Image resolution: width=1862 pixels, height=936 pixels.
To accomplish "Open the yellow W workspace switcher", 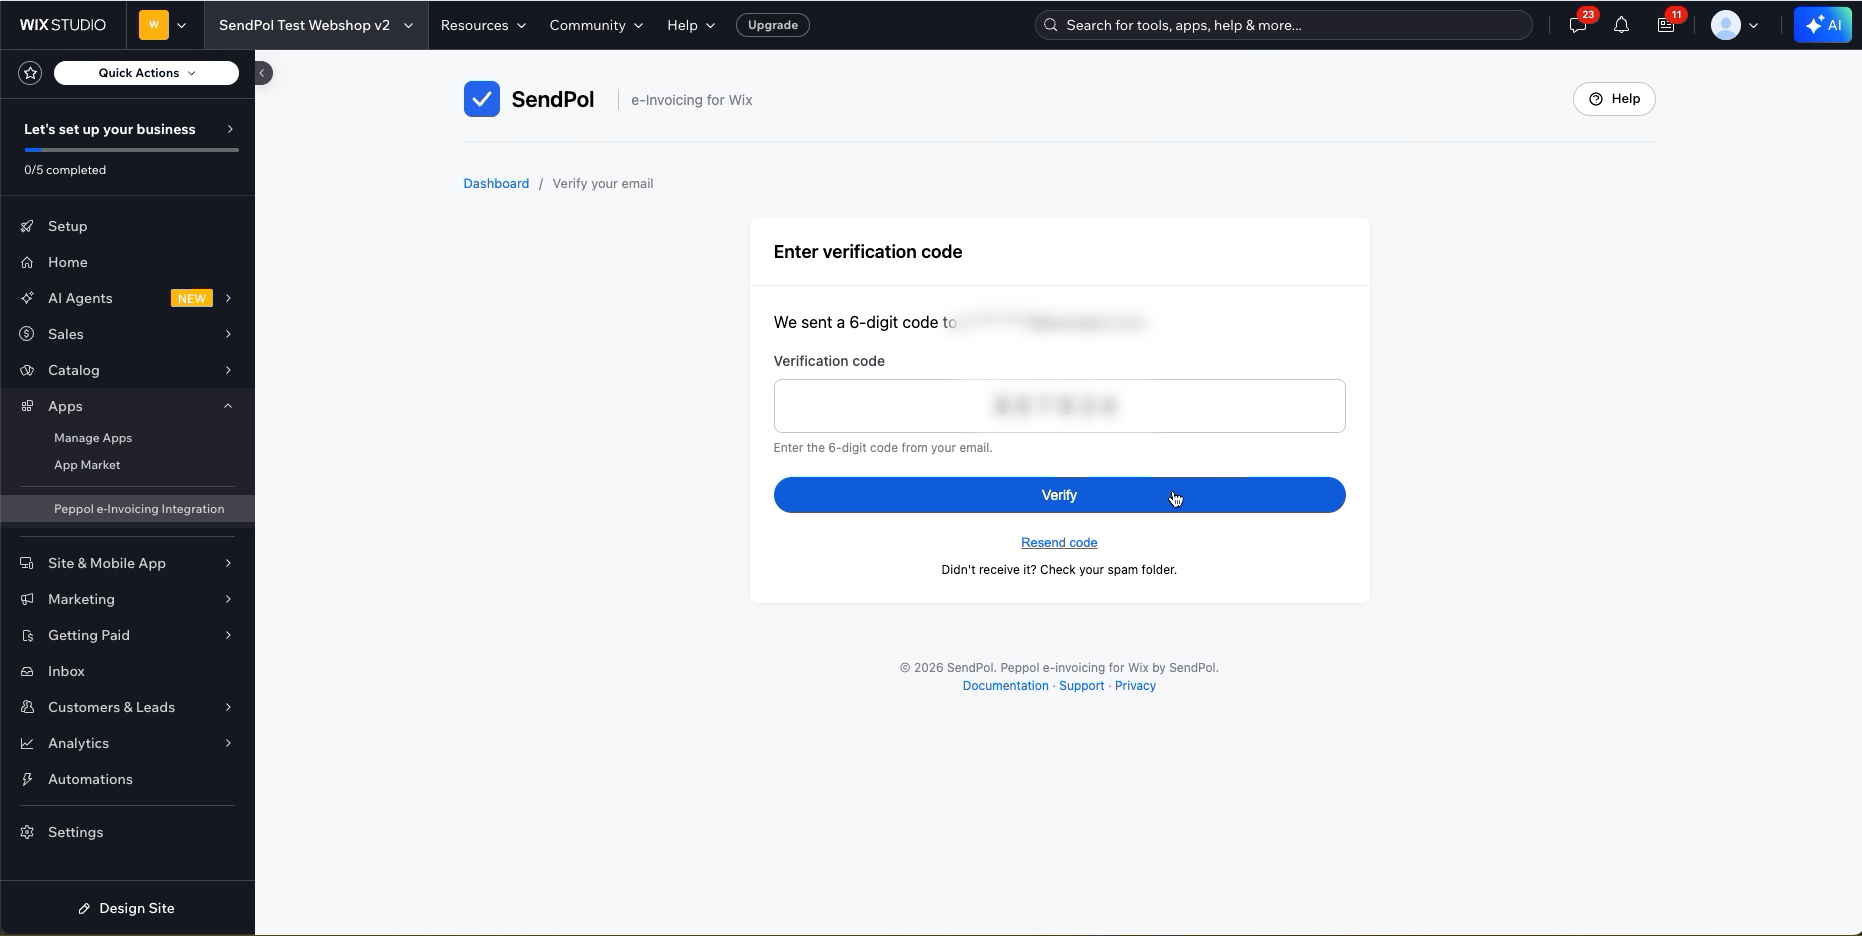I will pyautogui.click(x=164, y=25).
